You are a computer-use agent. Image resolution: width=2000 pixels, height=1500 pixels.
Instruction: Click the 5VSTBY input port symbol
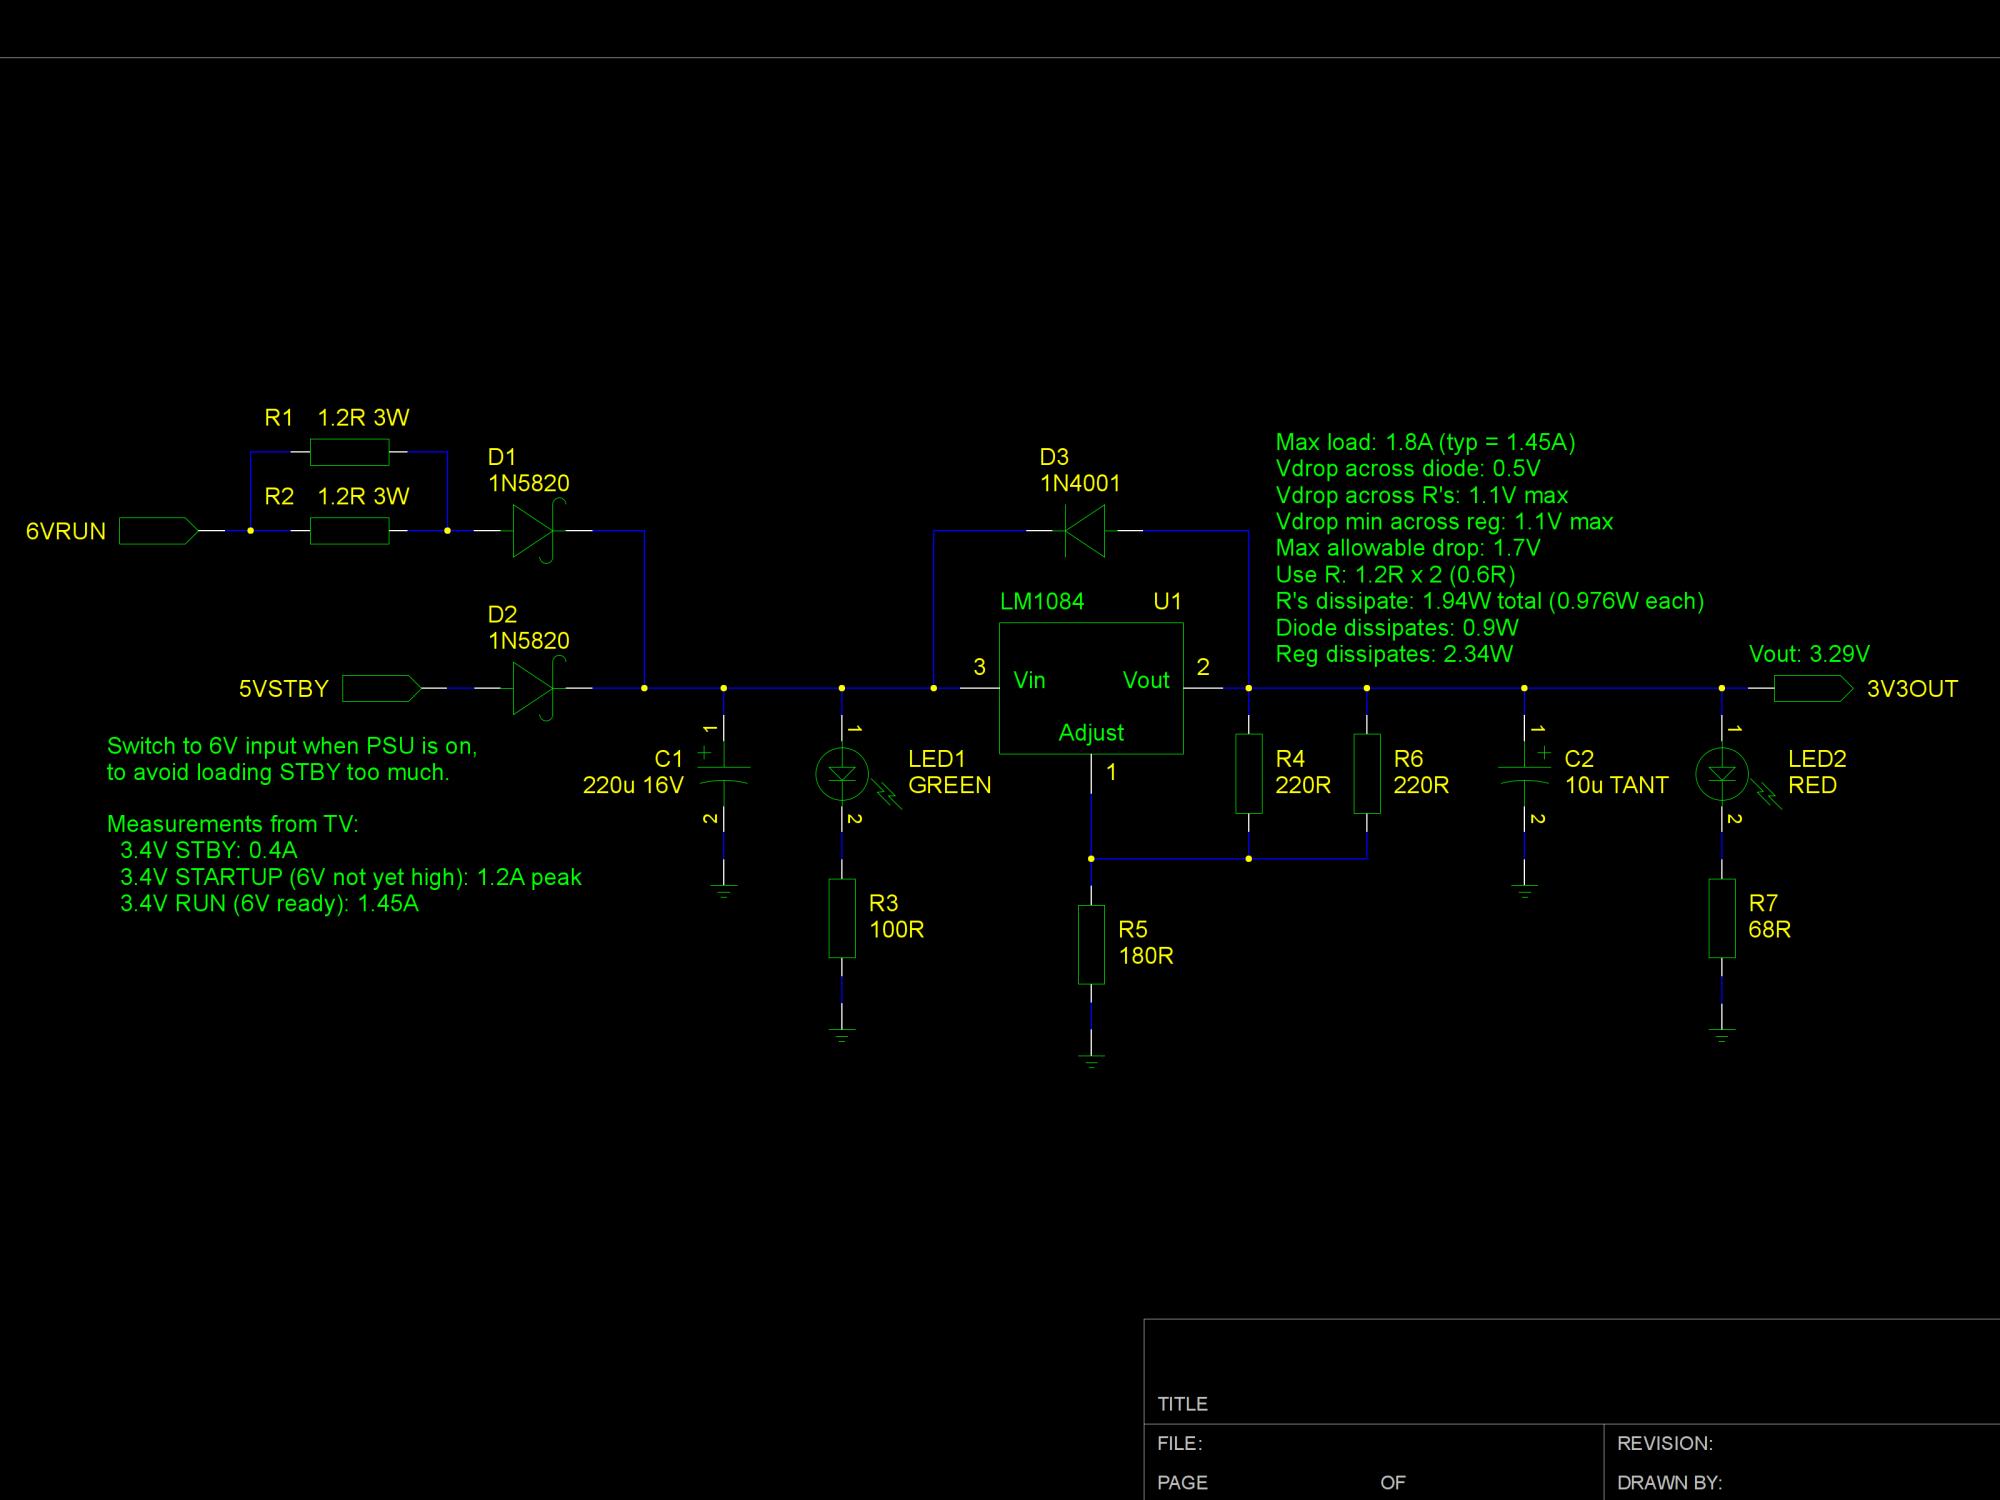tap(381, 688)
